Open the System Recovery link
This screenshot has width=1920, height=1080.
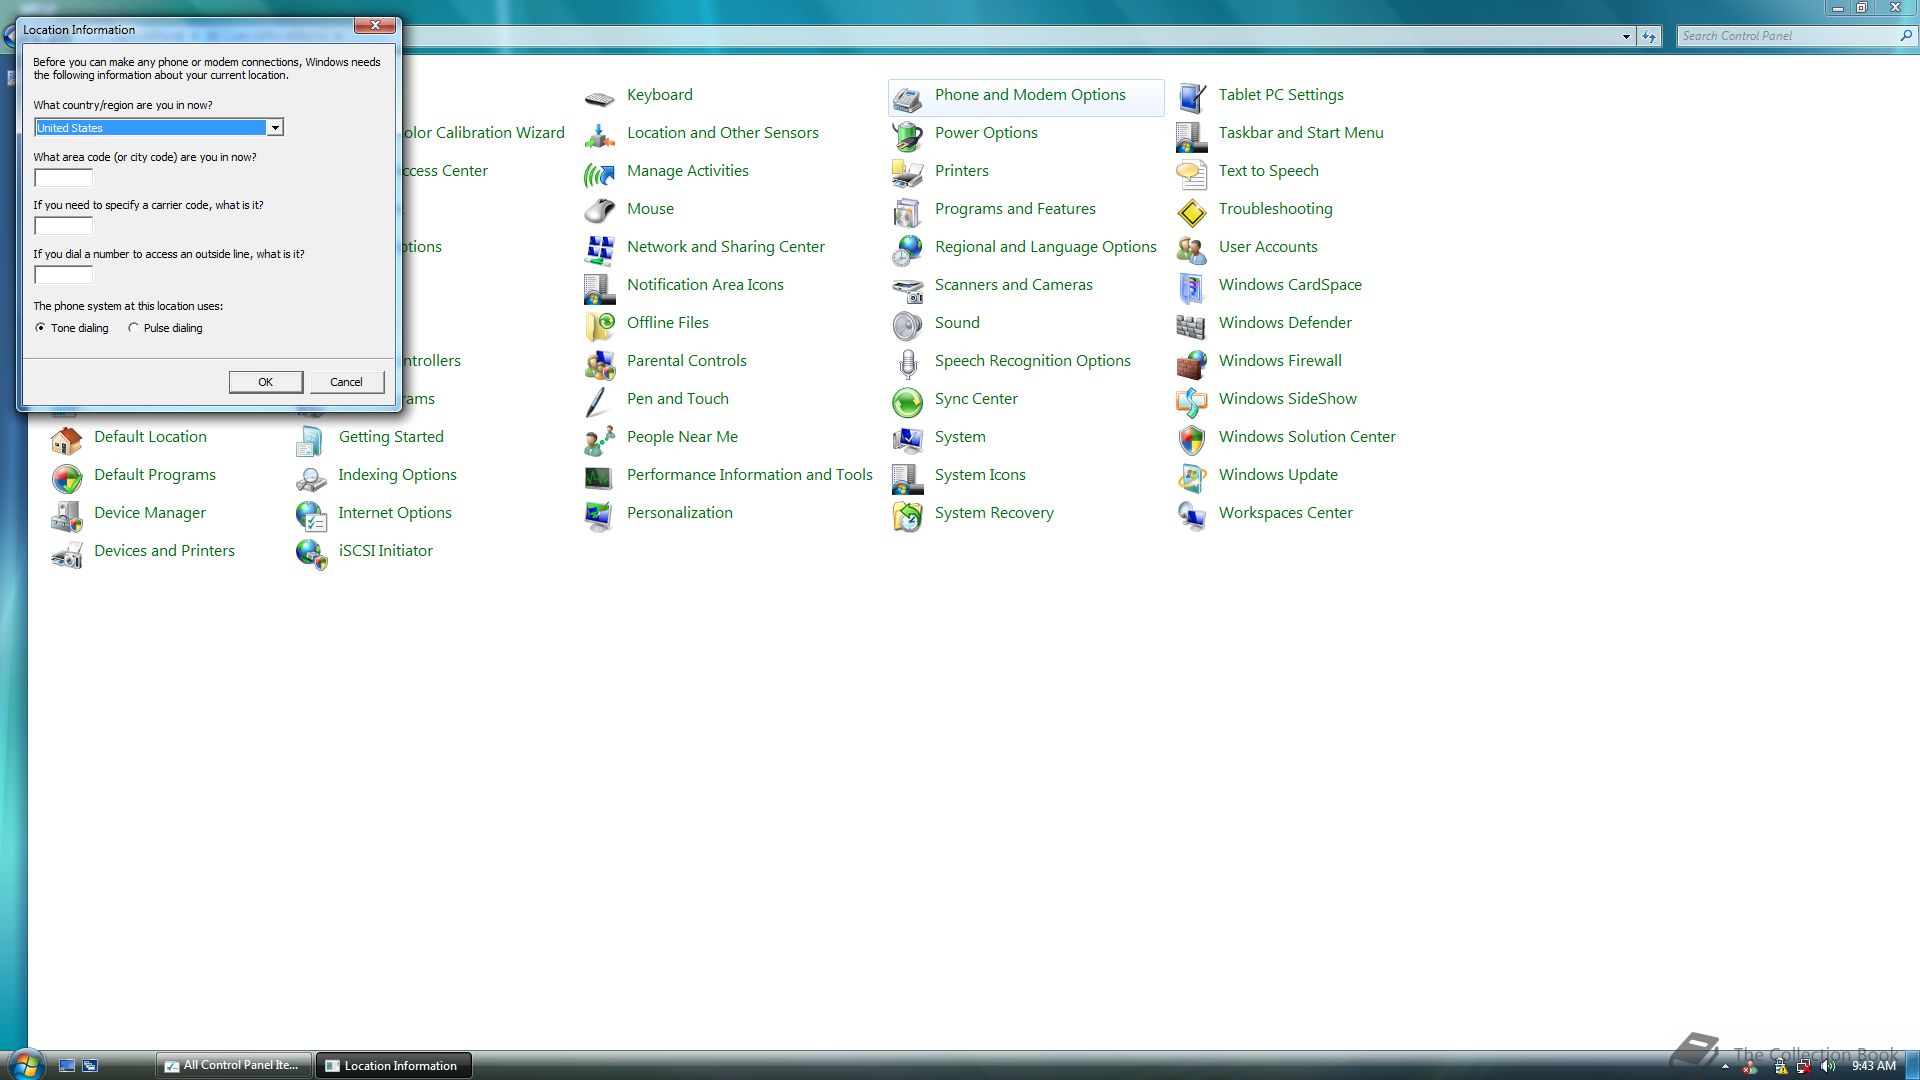994,513
